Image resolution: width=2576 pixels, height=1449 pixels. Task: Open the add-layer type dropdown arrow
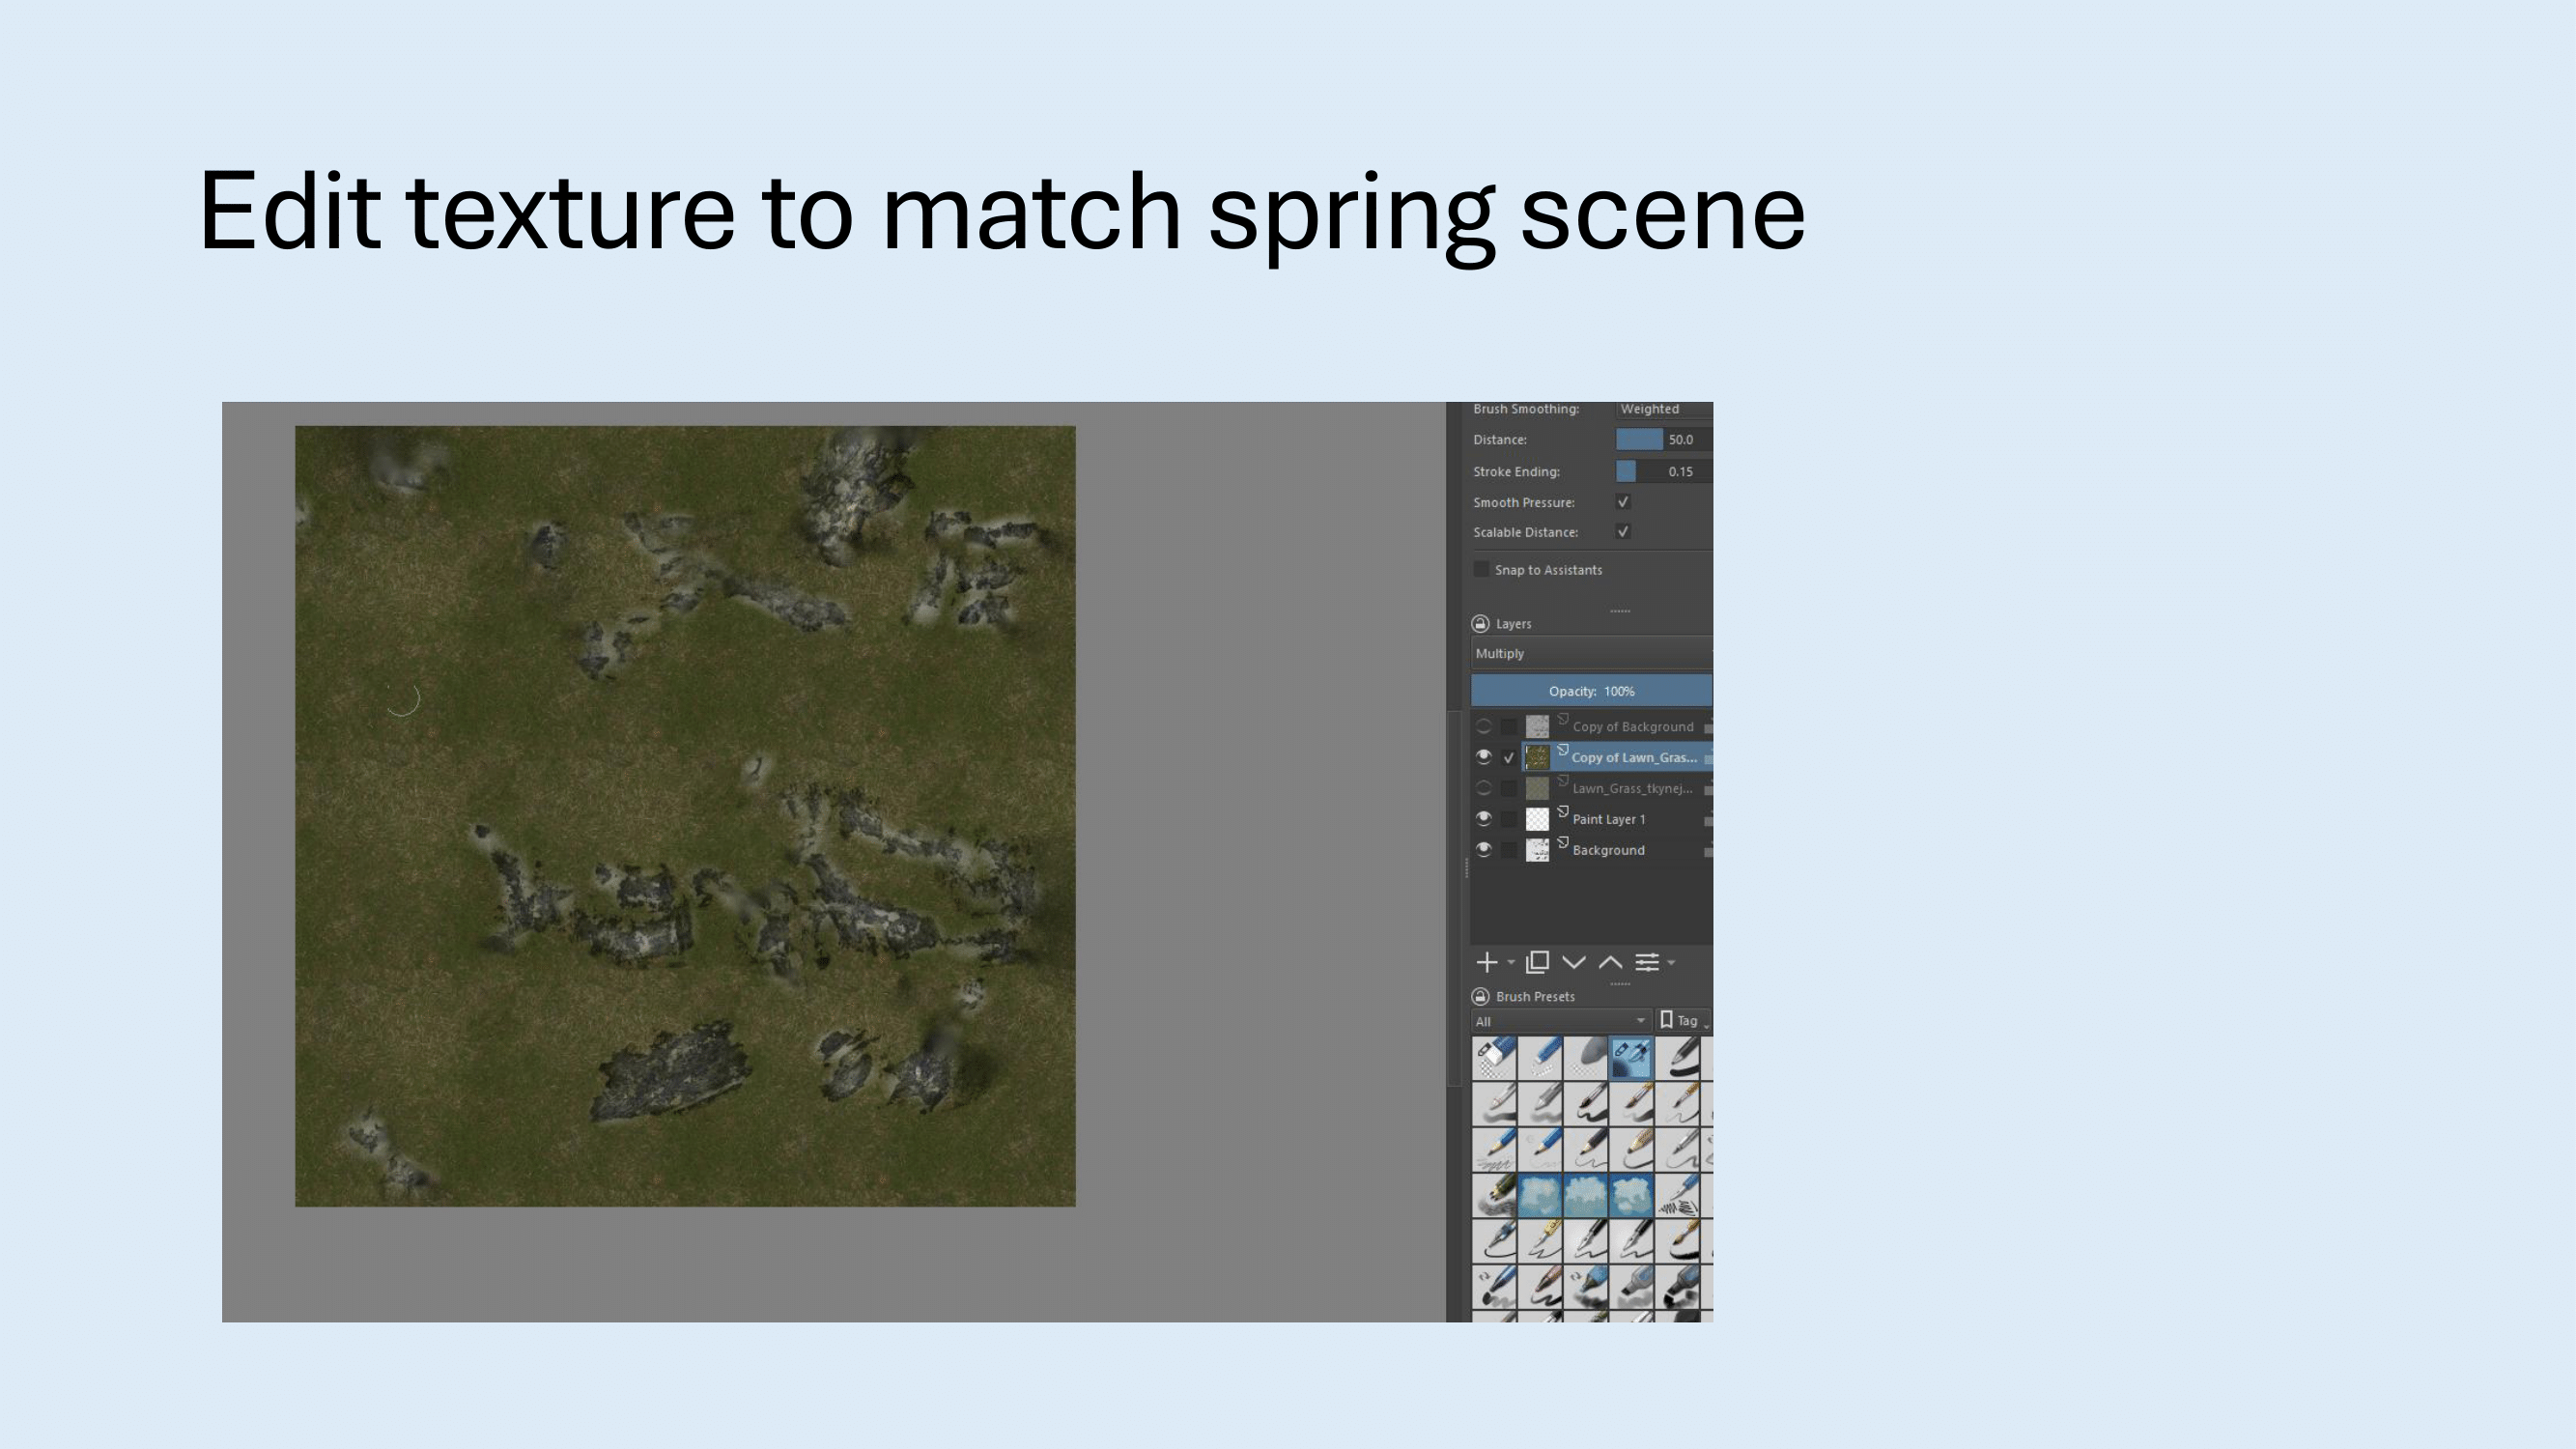1511,963
